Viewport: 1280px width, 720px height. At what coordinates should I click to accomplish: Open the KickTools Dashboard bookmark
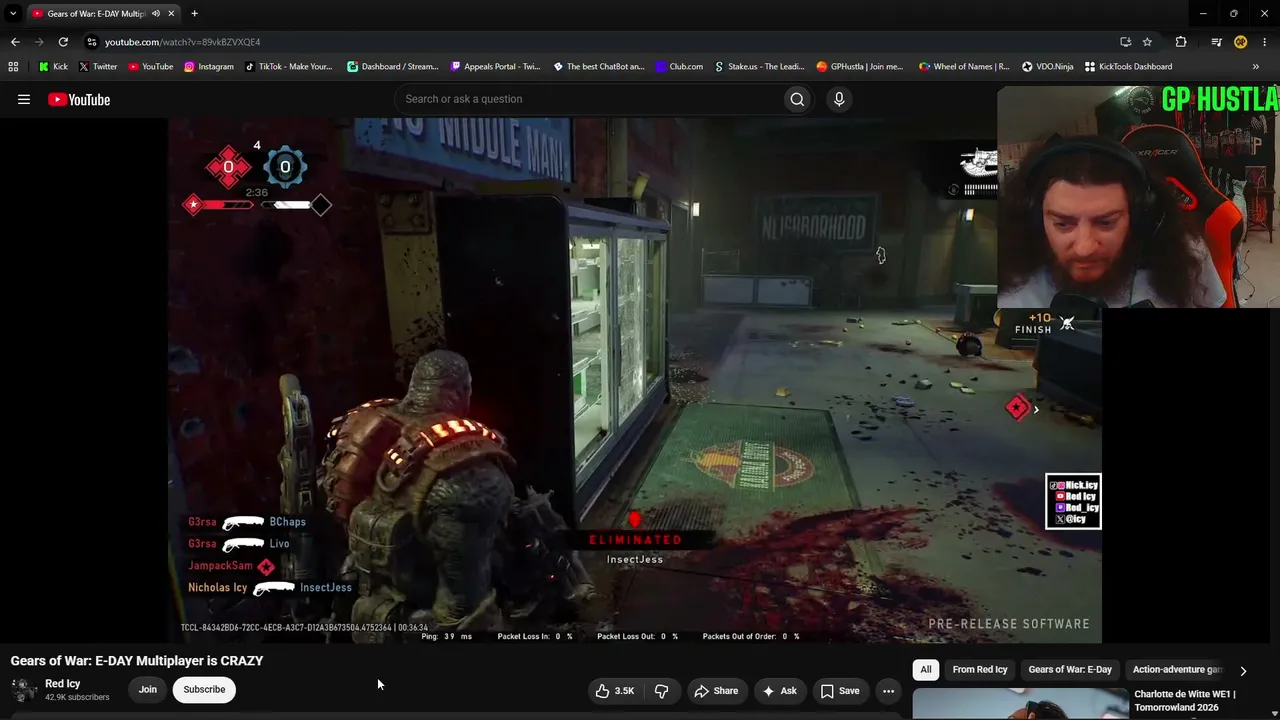pyautogui.click(x=1128, y=67)
